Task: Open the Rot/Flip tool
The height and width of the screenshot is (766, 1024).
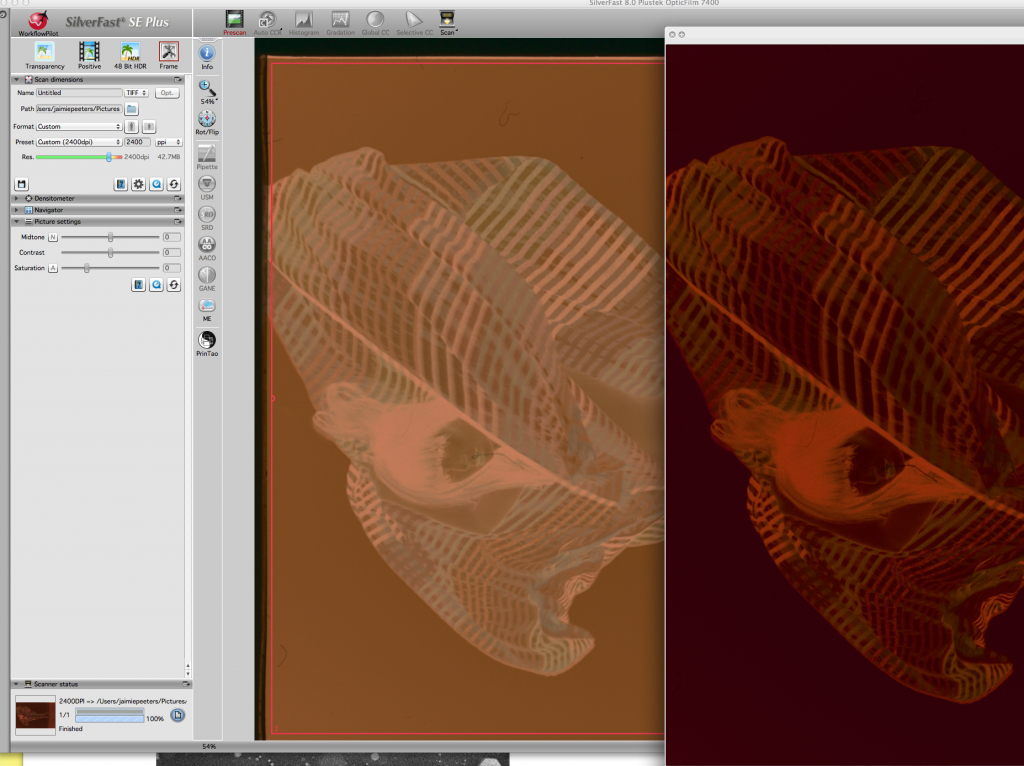Action: coord(207,123)
